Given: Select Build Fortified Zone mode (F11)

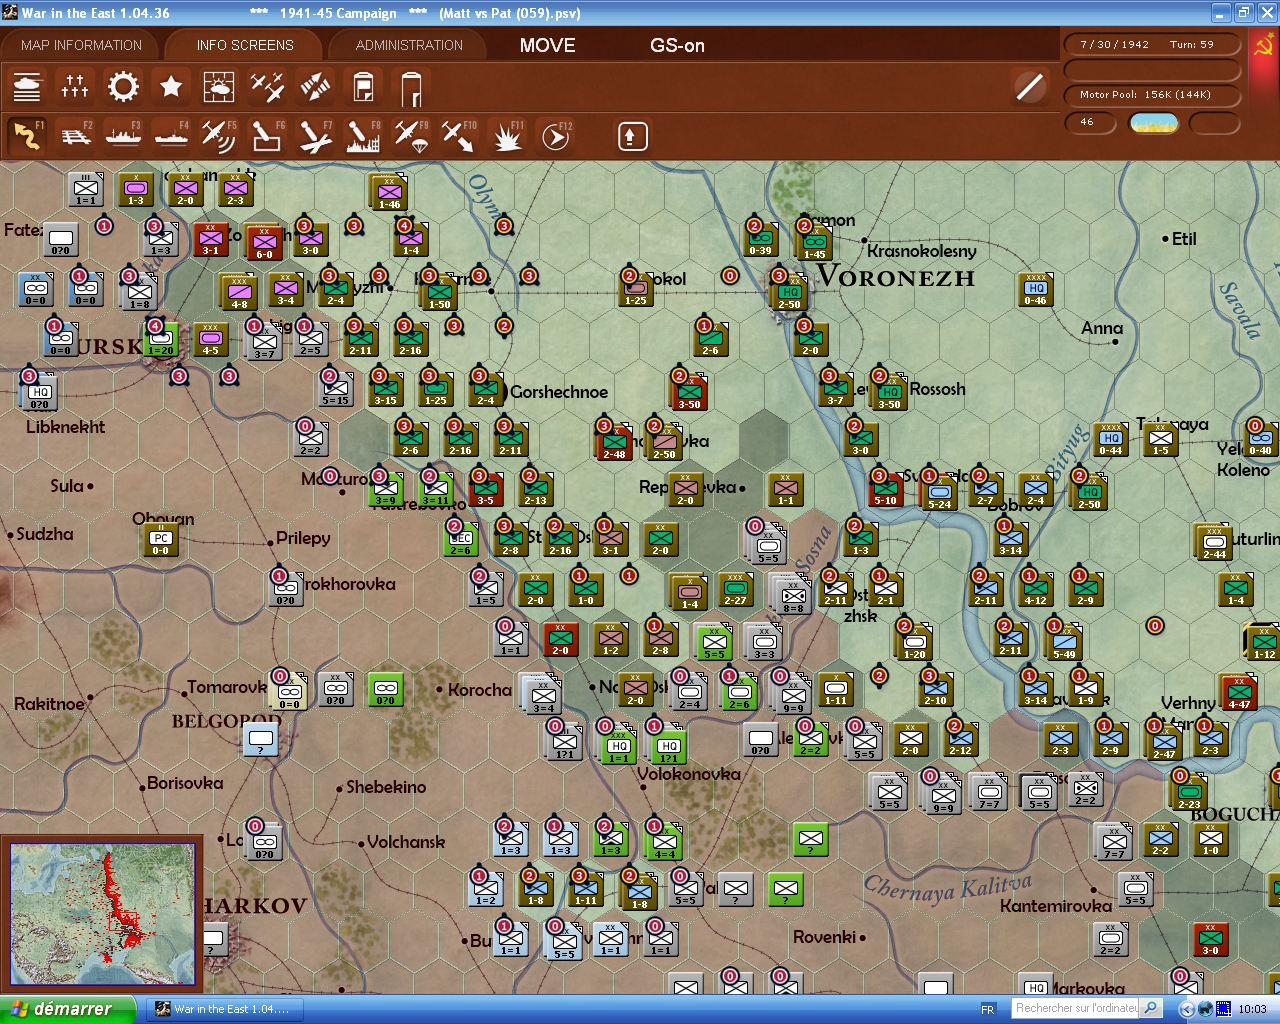Looking at the screenshot, I should coord(507,136).
